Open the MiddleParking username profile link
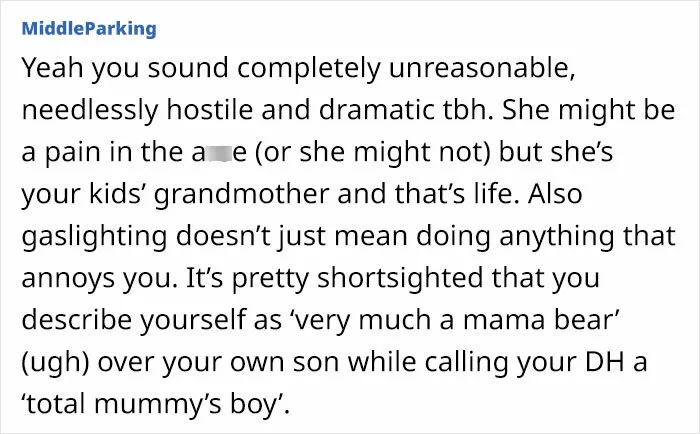 89,29
